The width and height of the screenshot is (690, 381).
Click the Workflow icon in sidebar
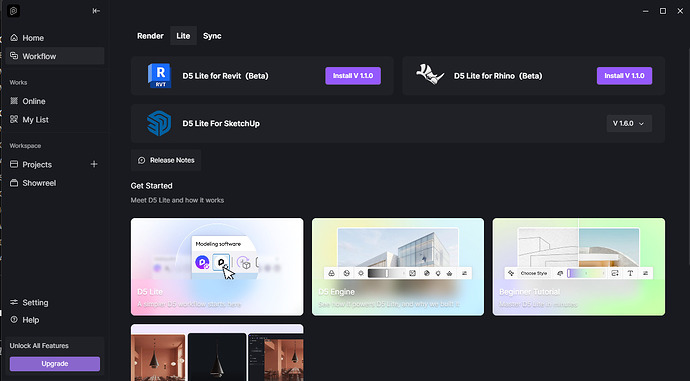(14, 56)
